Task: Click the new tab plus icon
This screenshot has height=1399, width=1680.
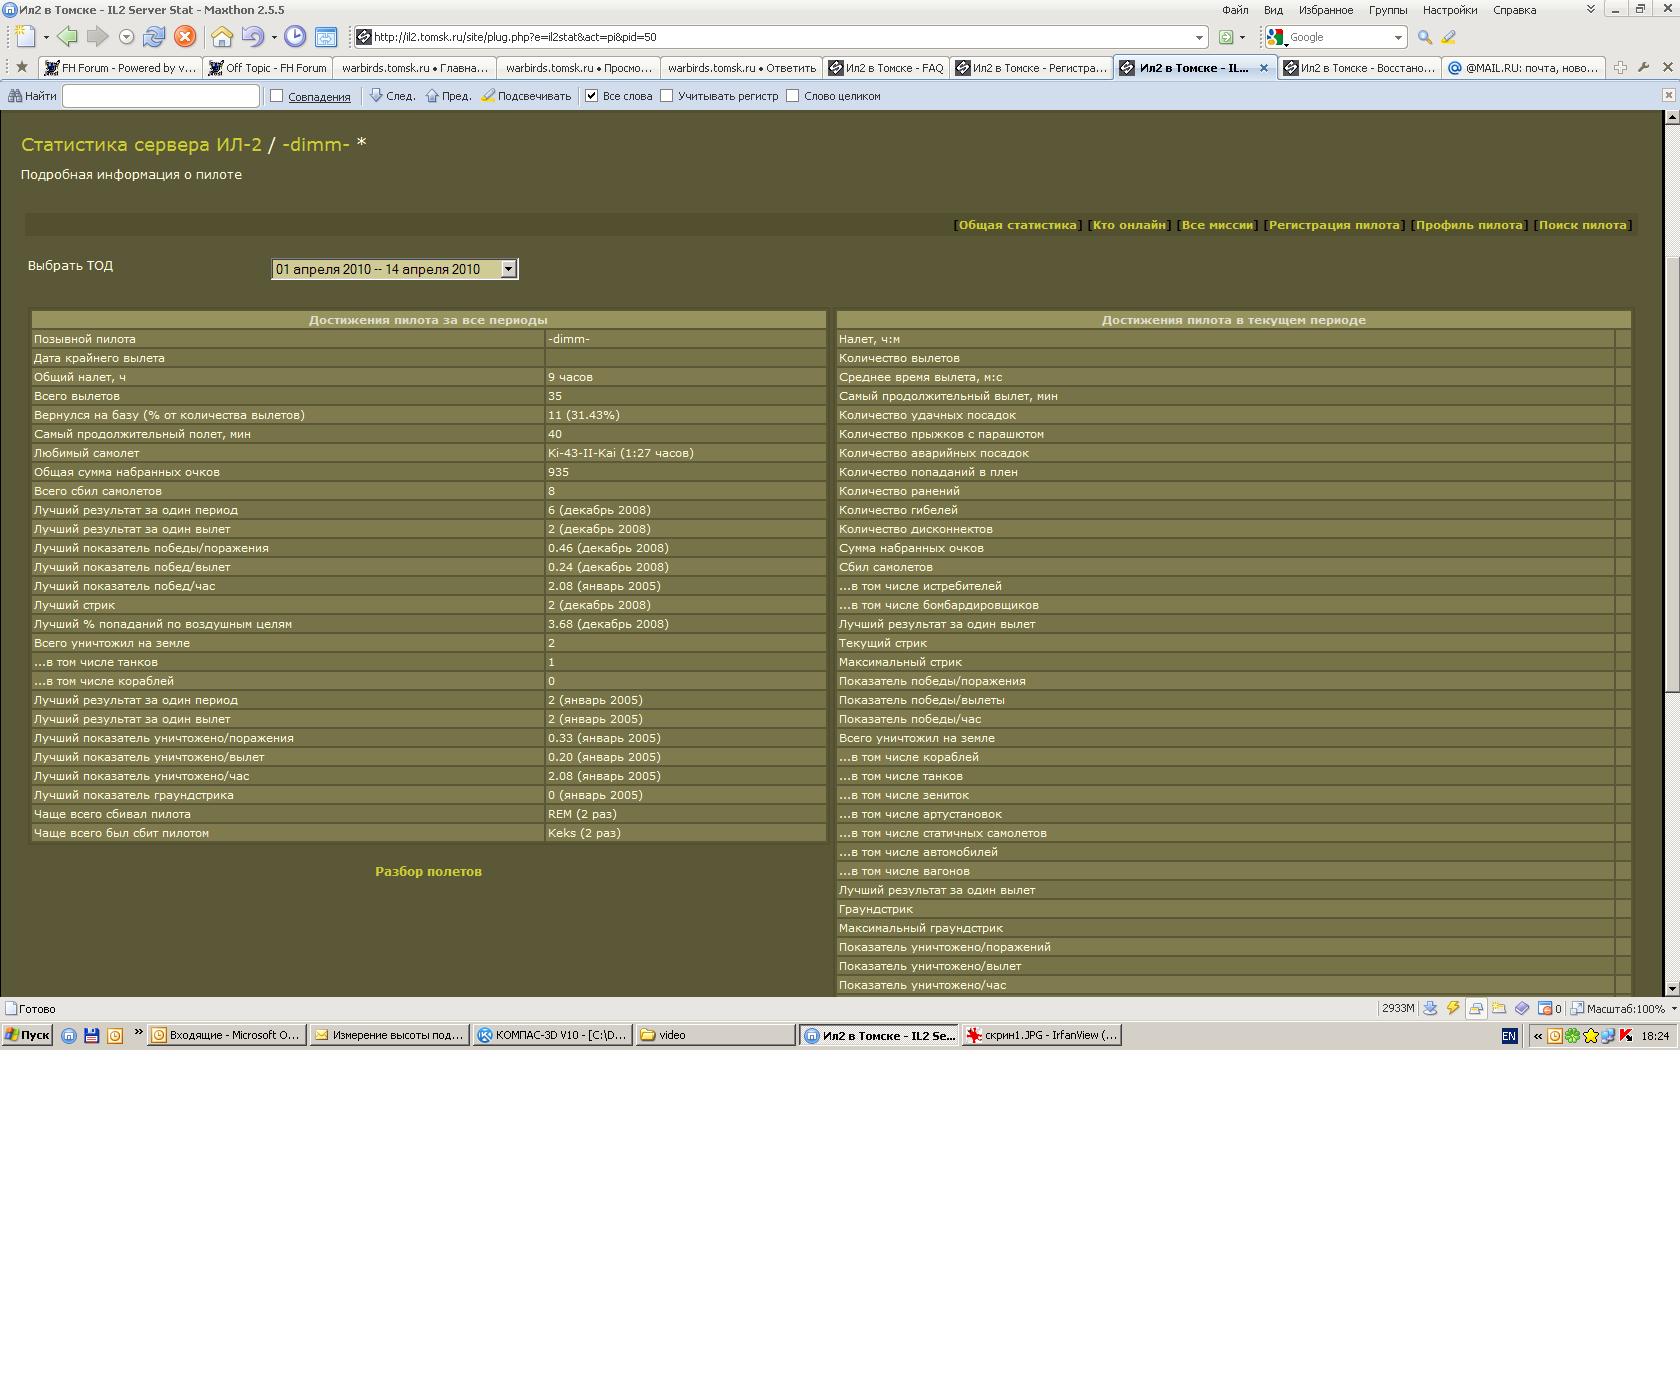Action: tap(1620, 67)
